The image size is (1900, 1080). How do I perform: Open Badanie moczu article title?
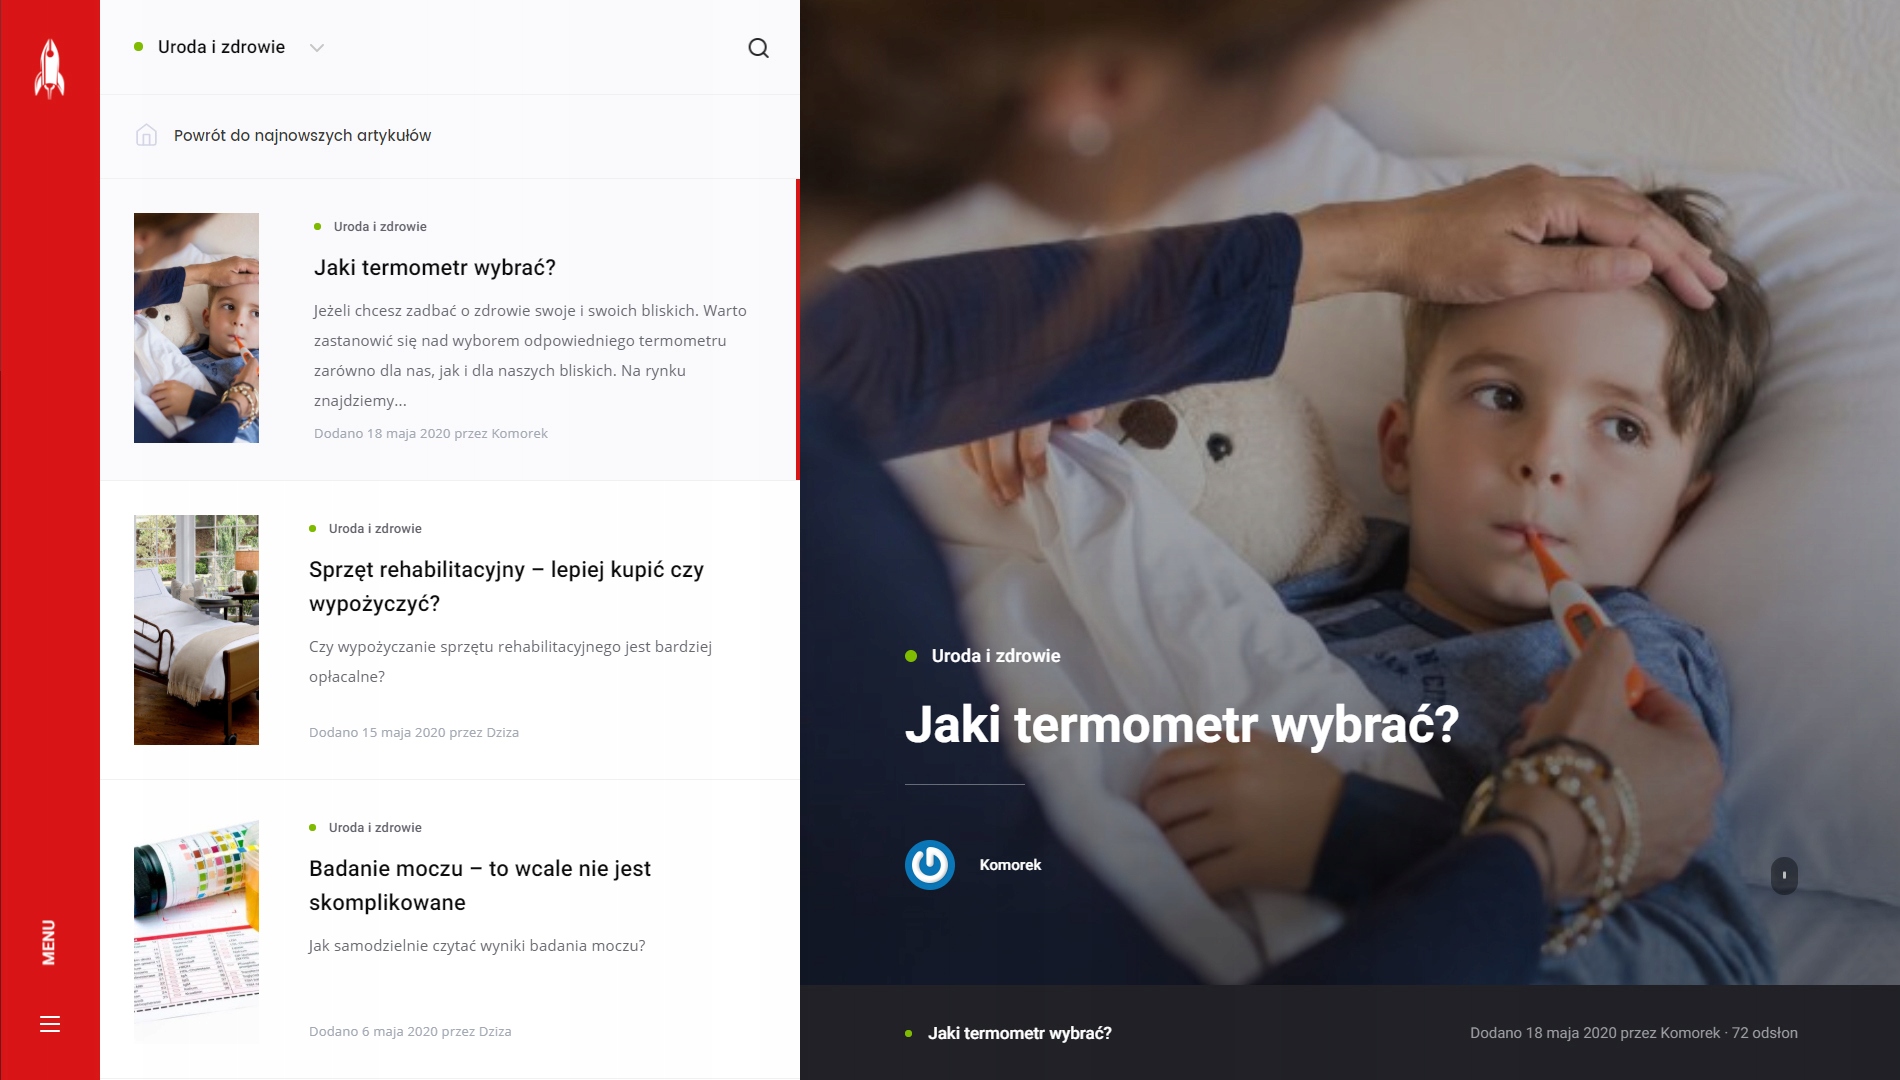[480, 885]
